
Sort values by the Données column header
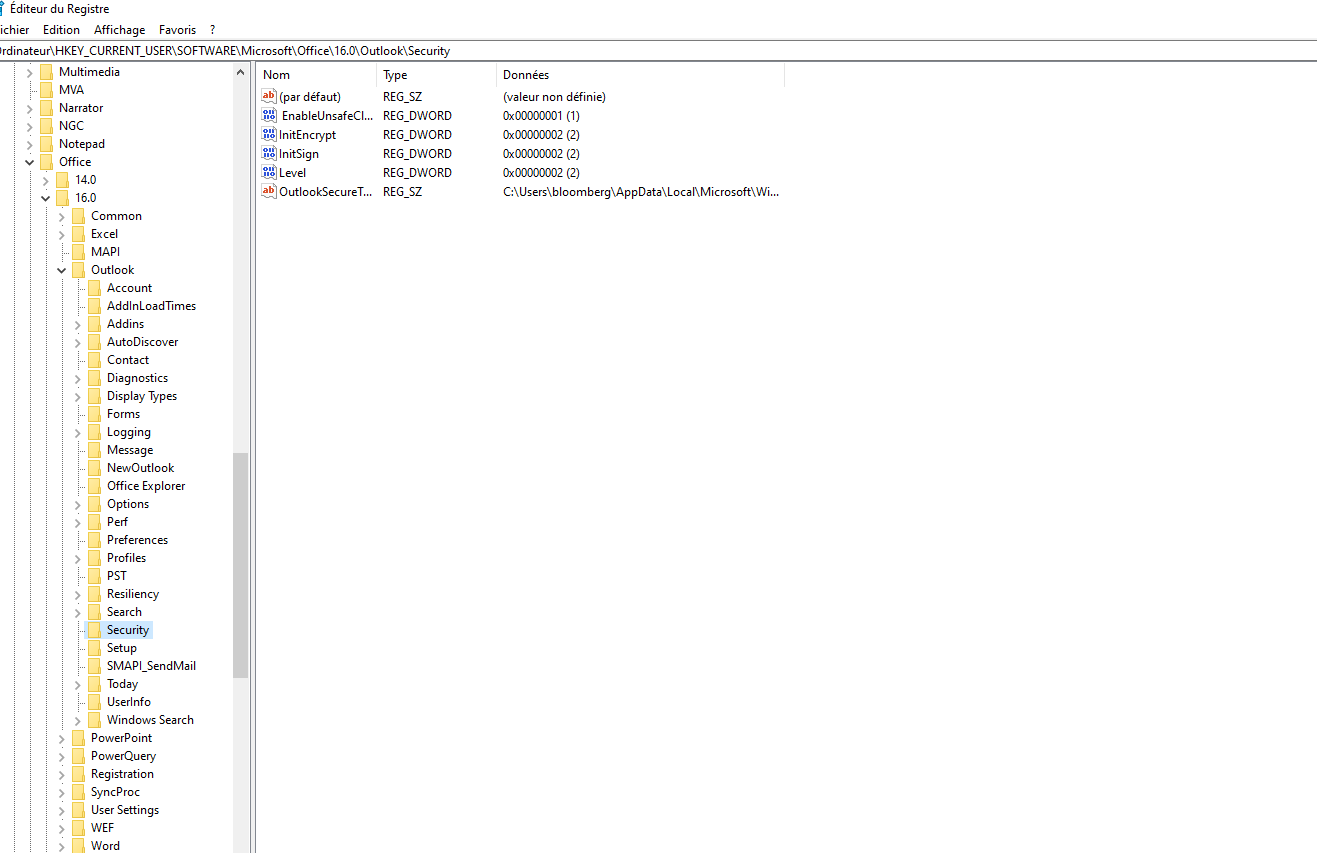[x=641, y=75]
